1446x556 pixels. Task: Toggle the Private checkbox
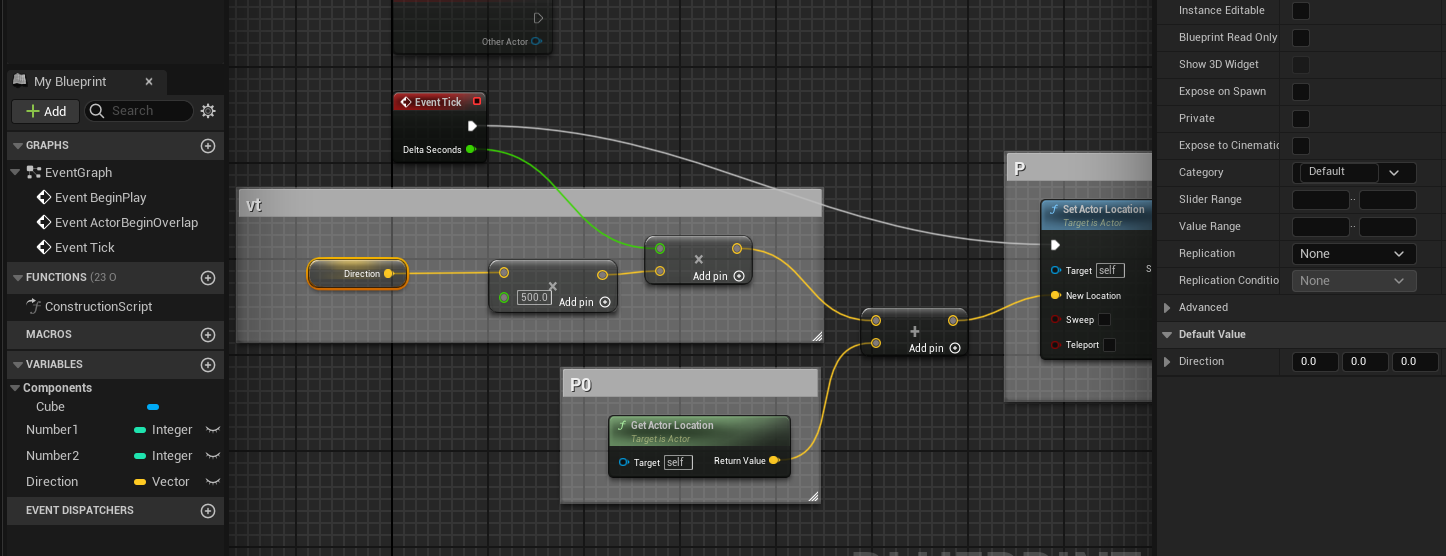(x=1301, y=119)
